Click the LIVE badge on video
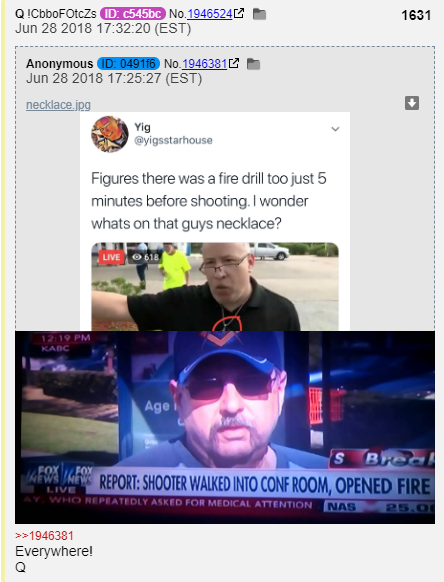Viewport: 444px width, 582px height. point(111,257)
